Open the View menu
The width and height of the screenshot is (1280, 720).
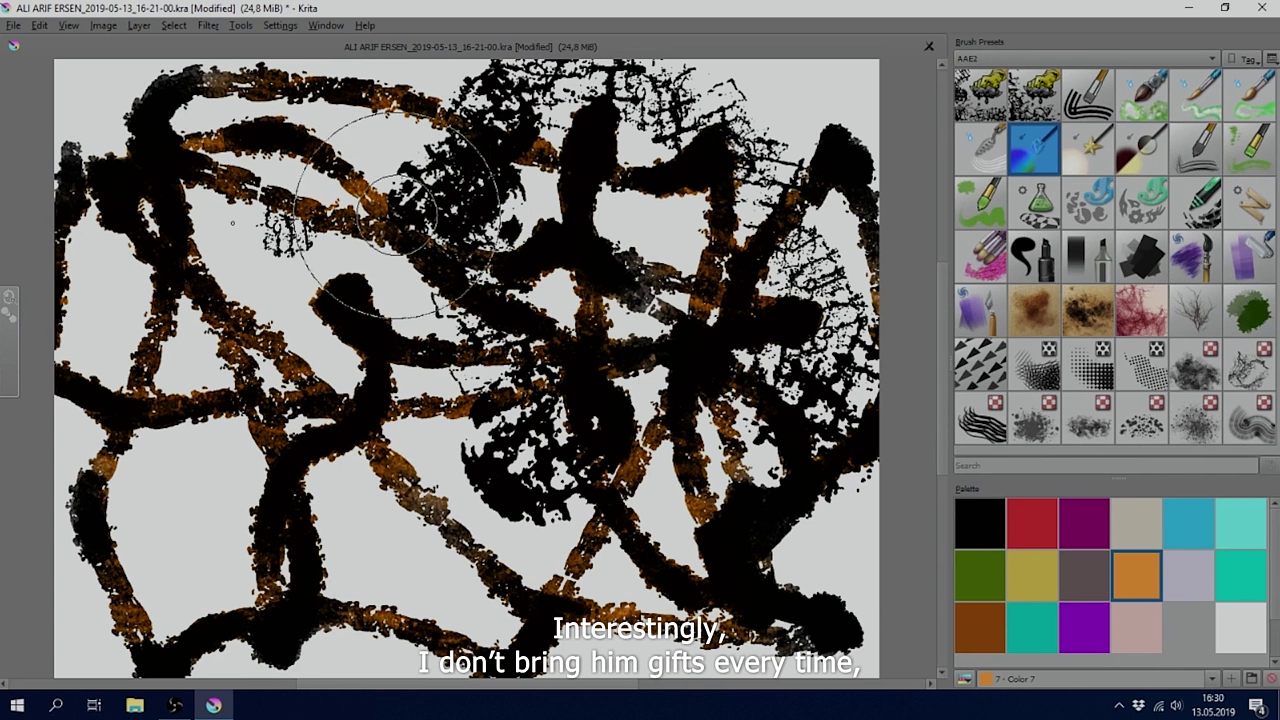click(69, 25)
